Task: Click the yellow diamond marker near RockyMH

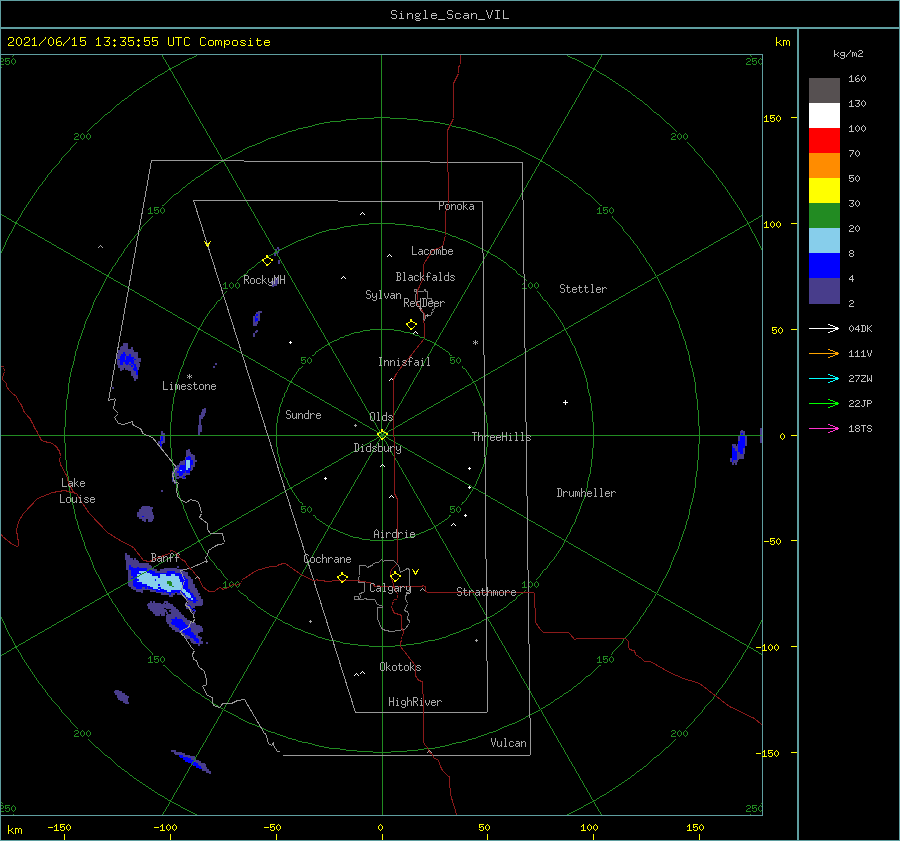Action: (267, 261)
